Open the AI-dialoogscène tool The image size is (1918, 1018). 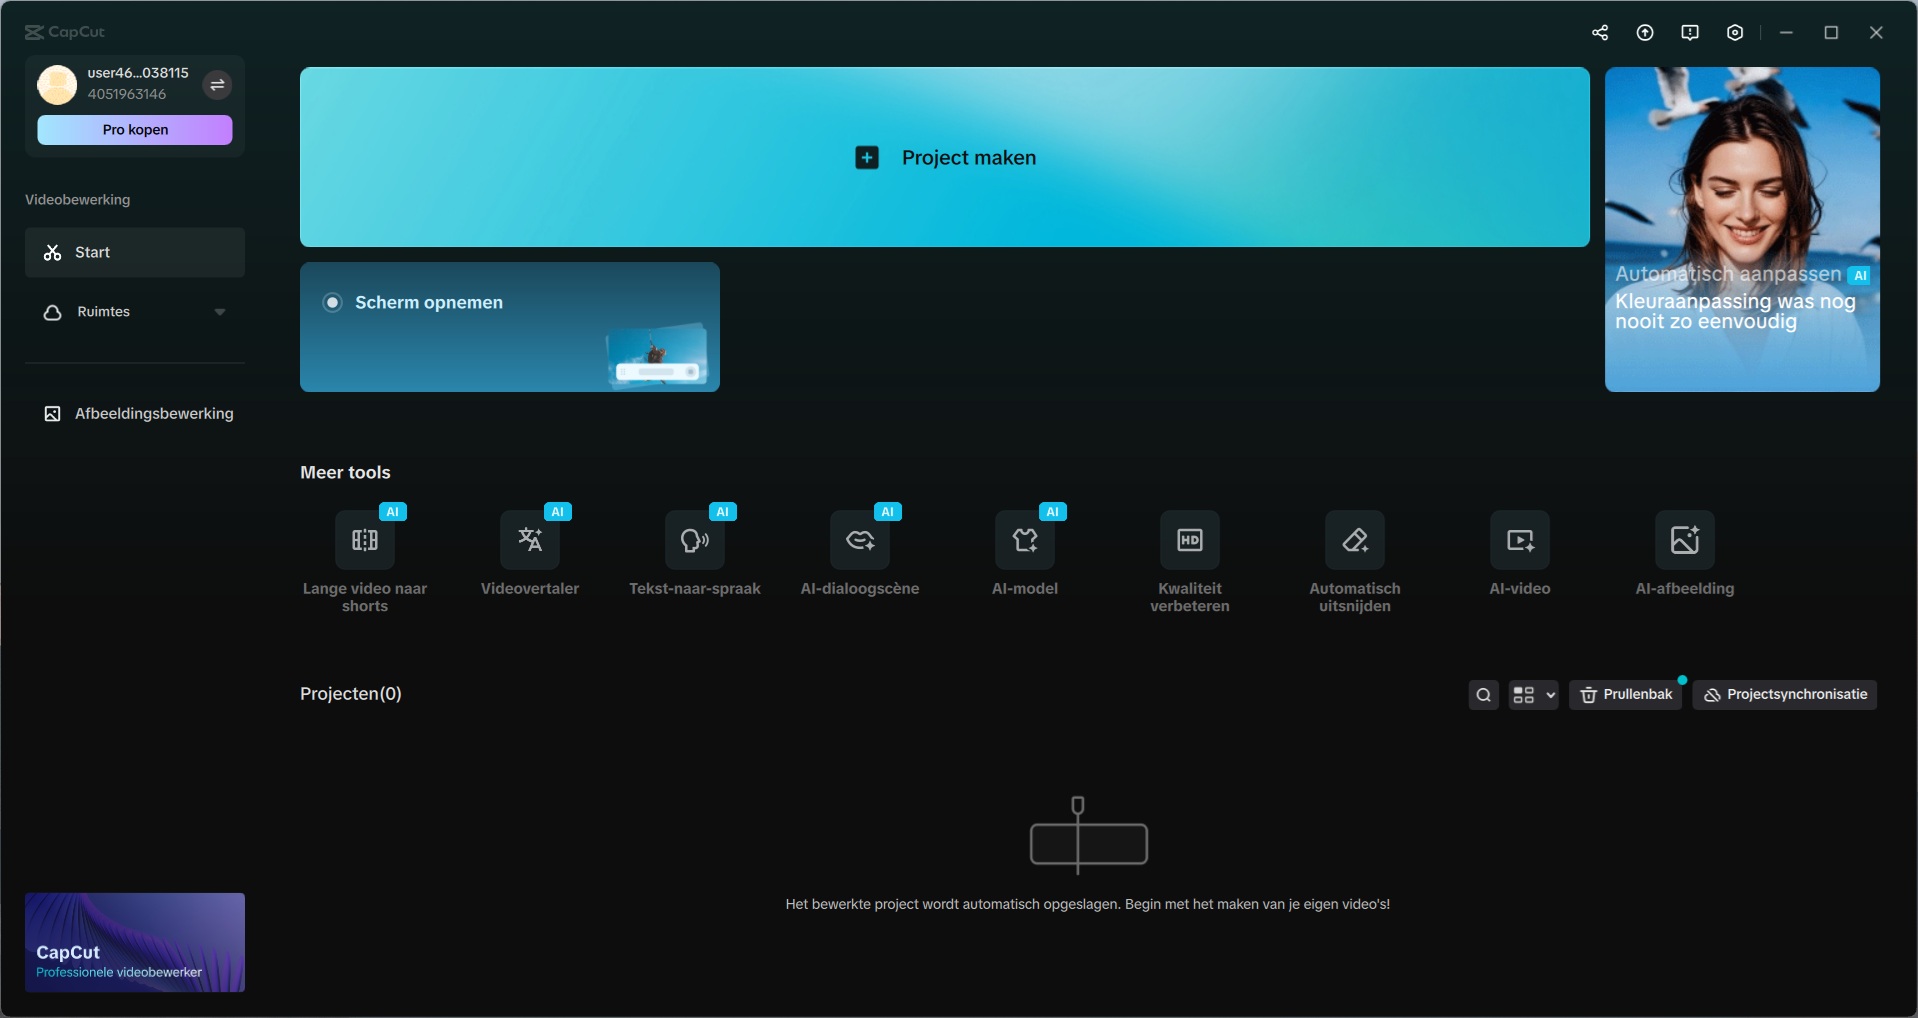[x=860, y=540]
